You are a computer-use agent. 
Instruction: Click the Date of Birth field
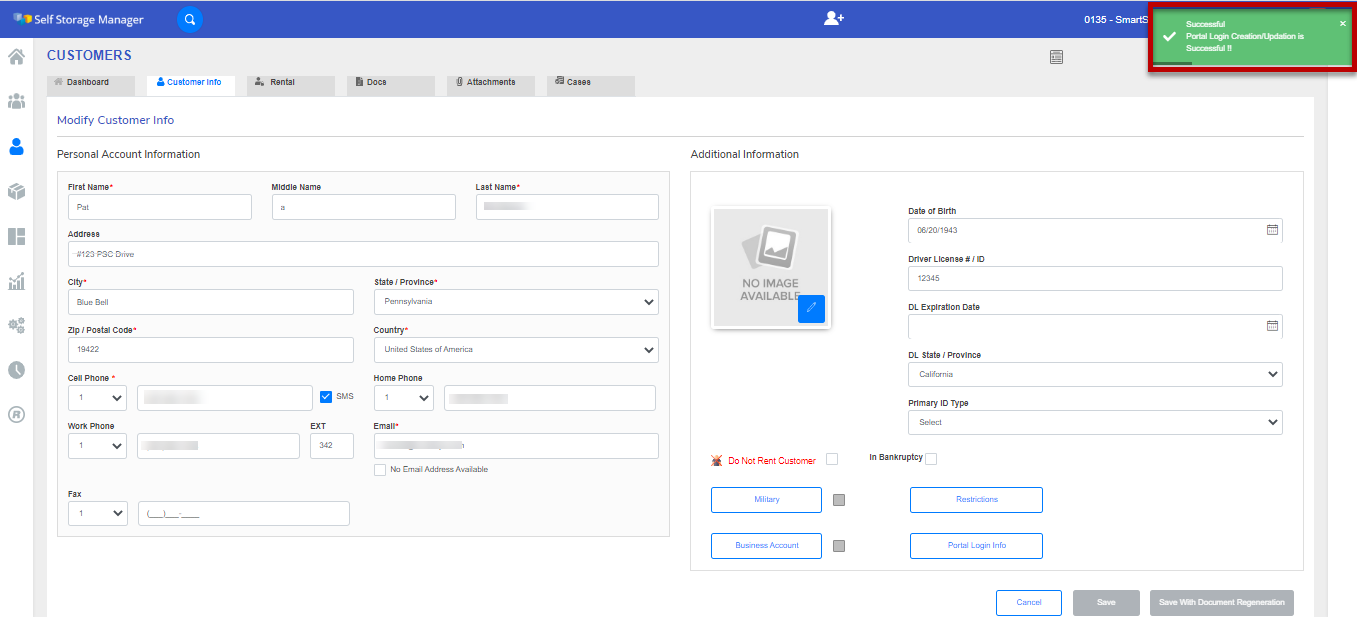pyautogui.click(x=1095, y=230)
